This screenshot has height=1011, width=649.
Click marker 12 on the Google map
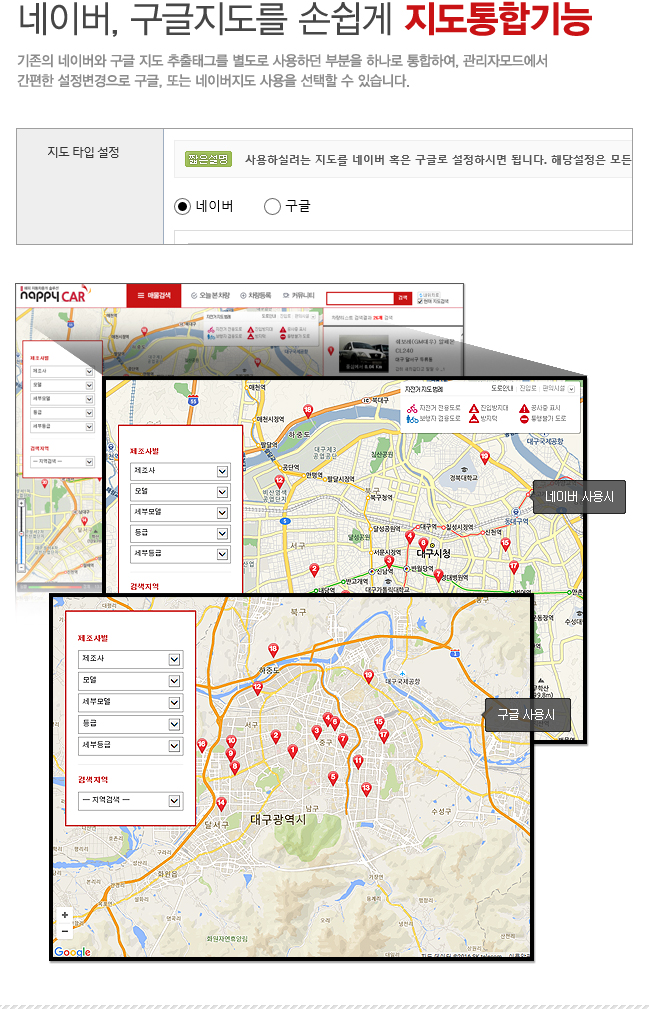point(258,688)
